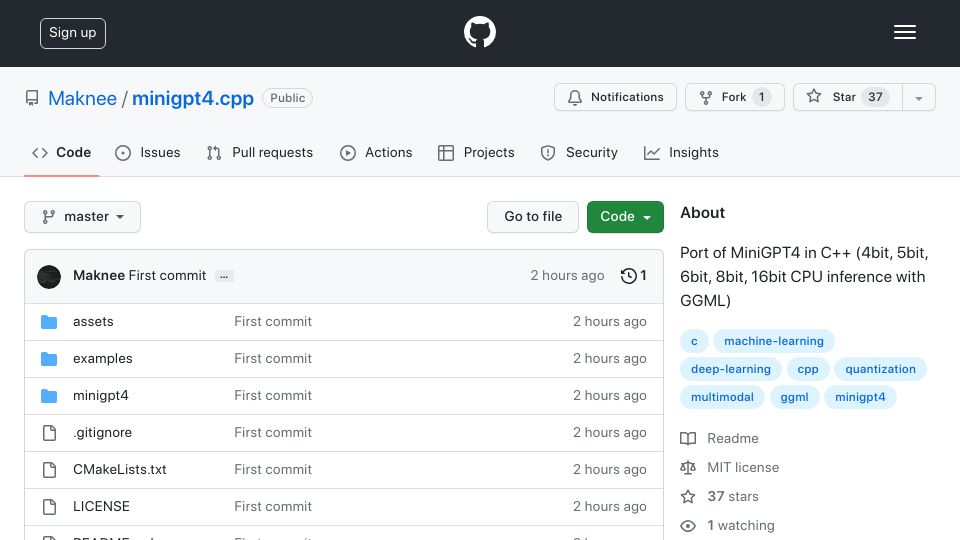Open the Maknee owner link
This screenshot has height=540, width=960.
point(82,99)
